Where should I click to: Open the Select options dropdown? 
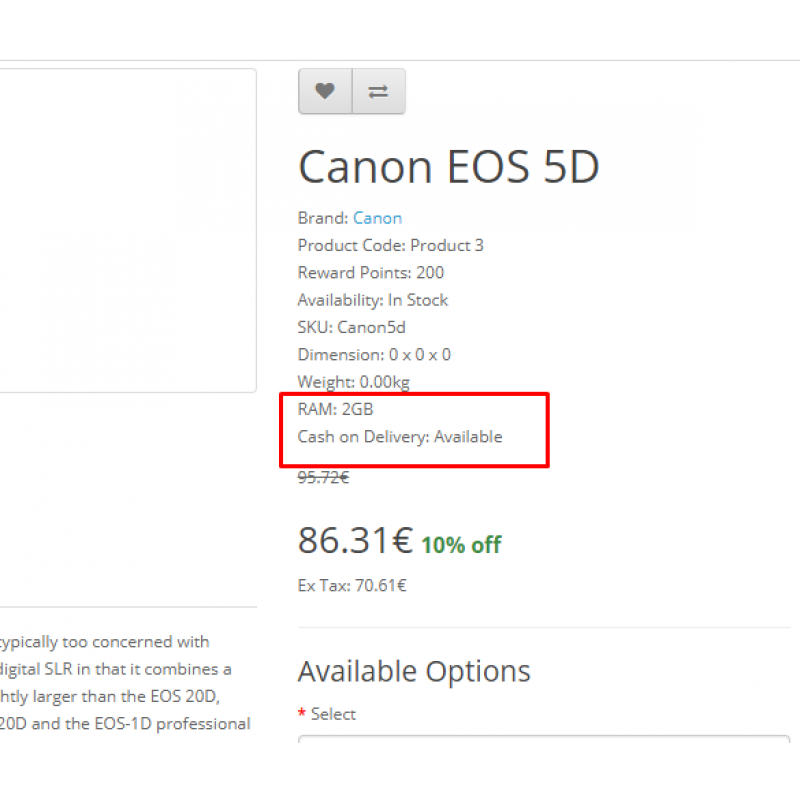544,739
